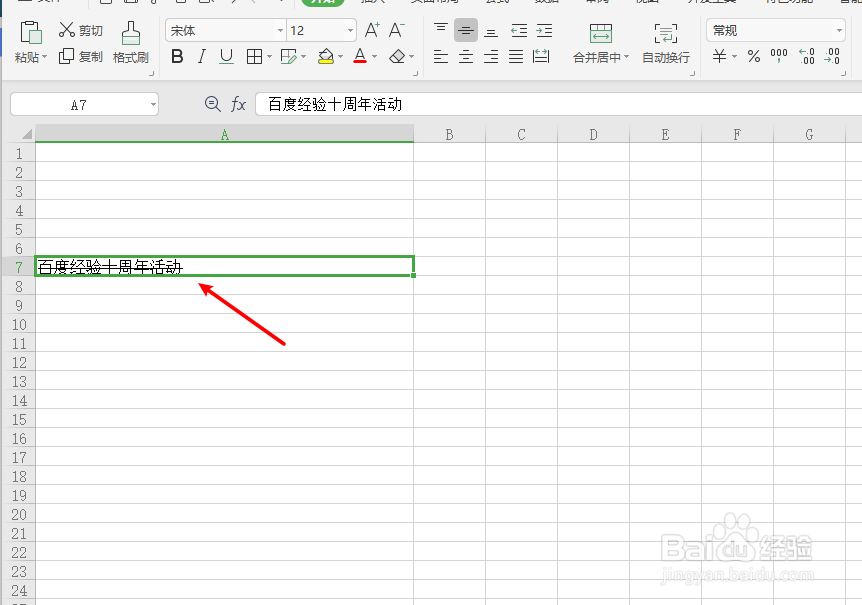Increase font size with A+ icon
The width and height of the screenshot is (862, 605).
372,30
